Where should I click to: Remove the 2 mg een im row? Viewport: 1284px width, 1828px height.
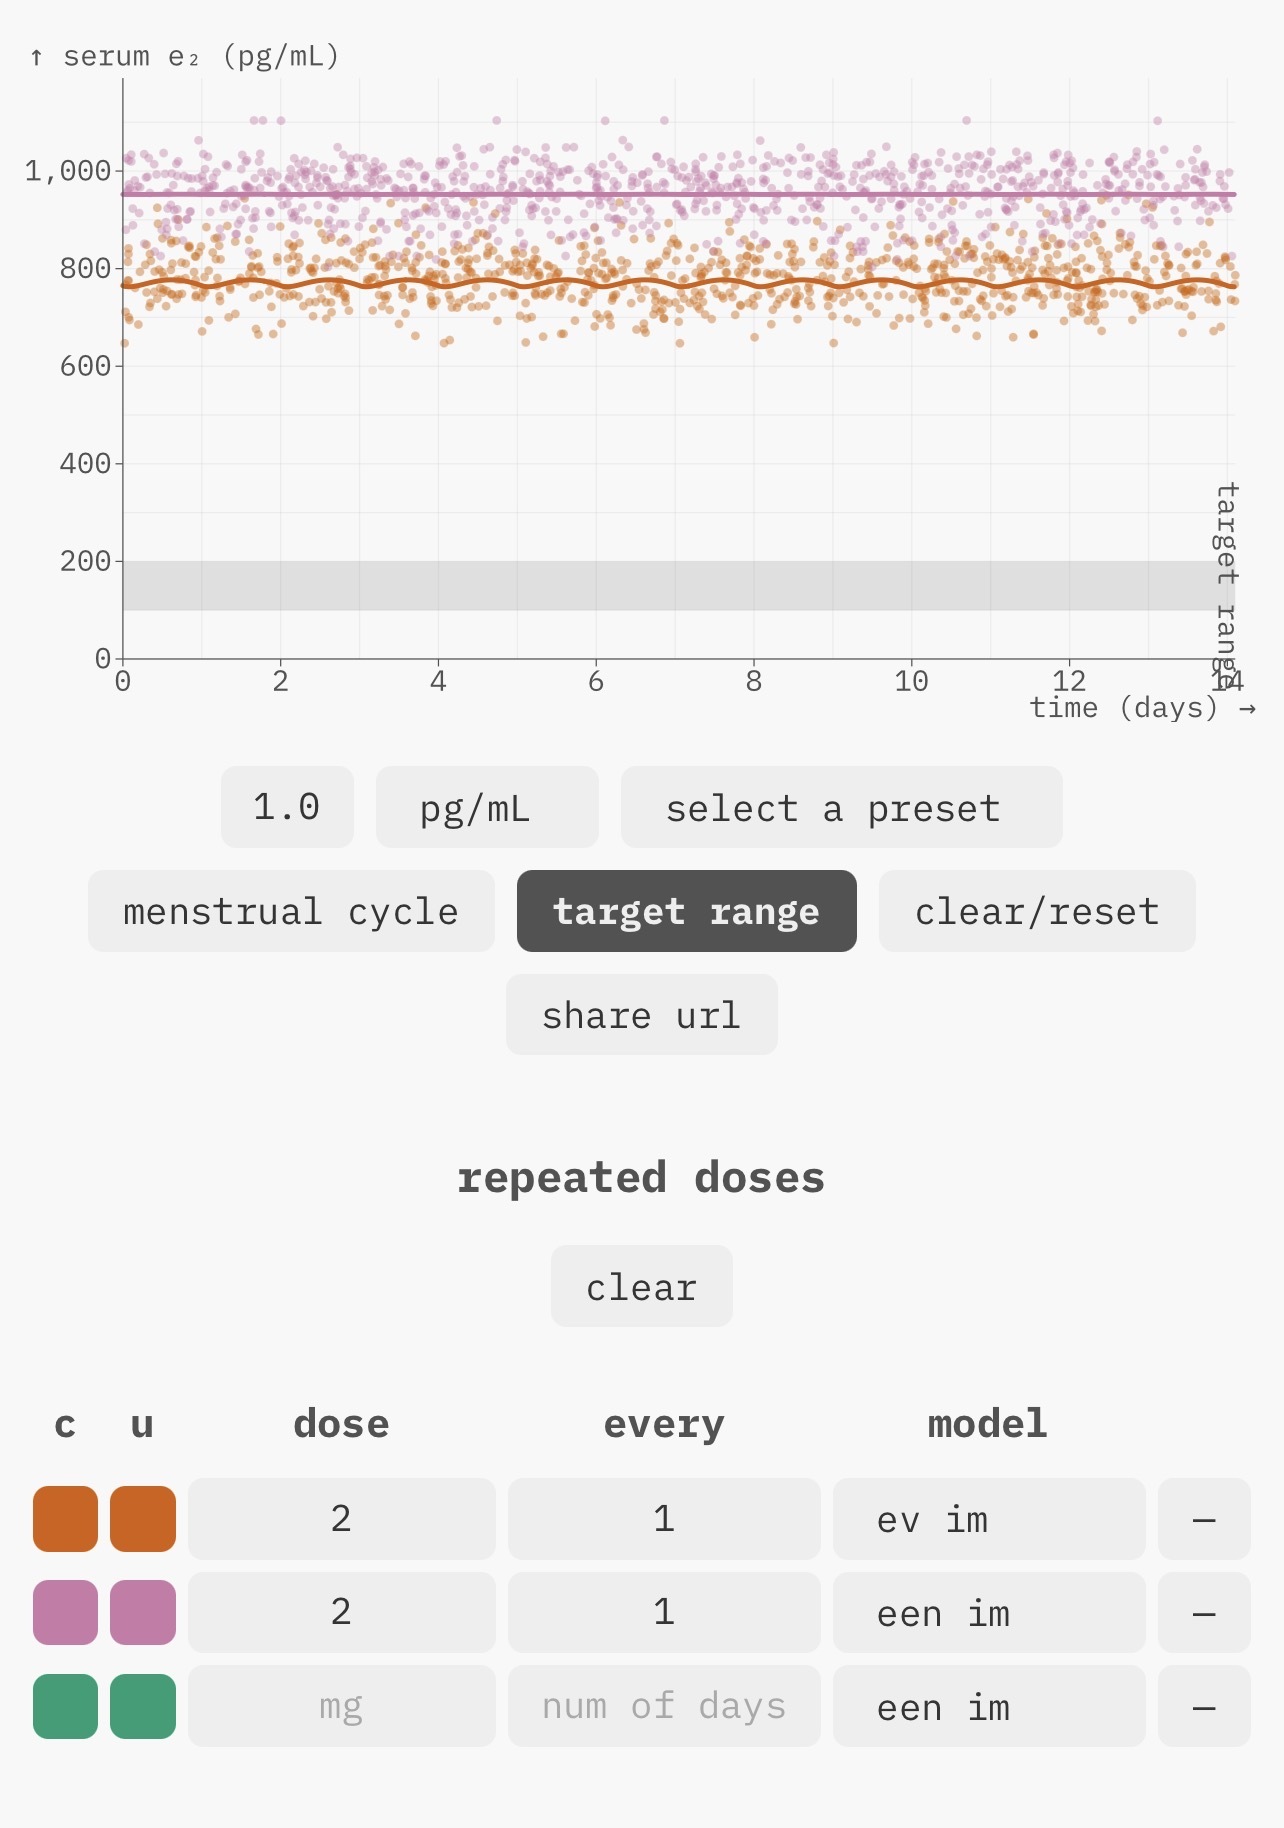(x=1203, y=1612)
